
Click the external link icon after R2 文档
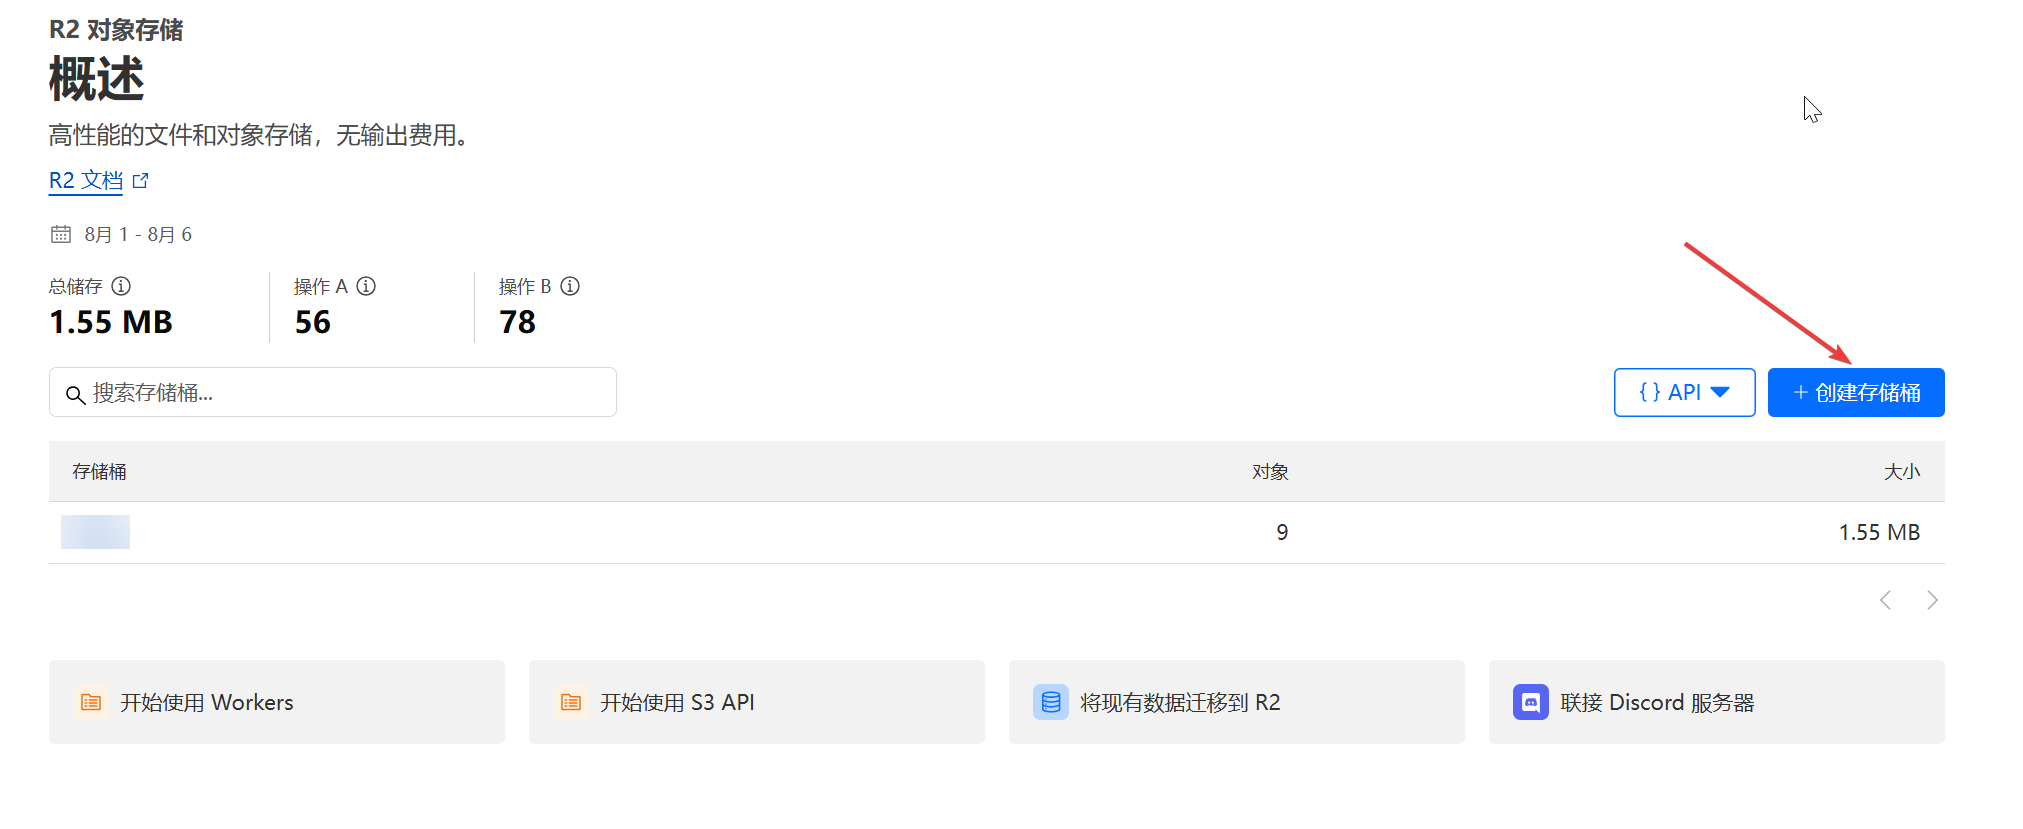pyautogui.click(x=141, y=181)
